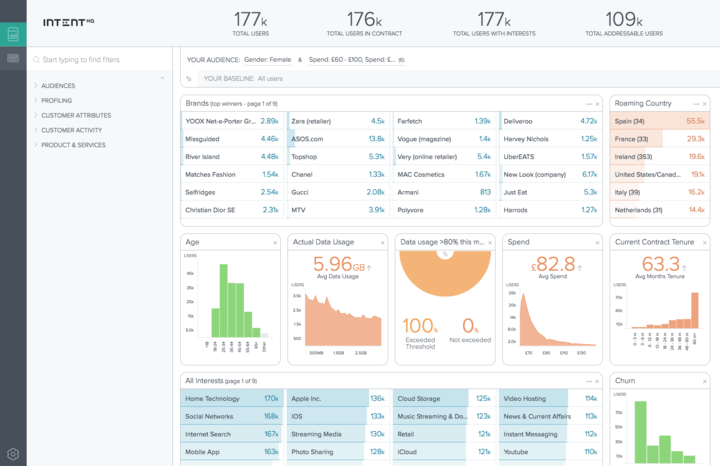Click the Gender: Female audience filter
The image size is (720, 466).
click(267, 60)
